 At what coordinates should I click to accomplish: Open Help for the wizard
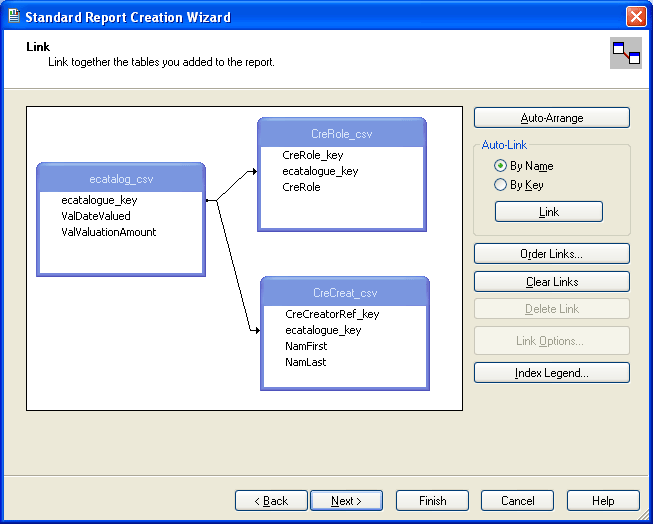pyautogui.click(x=603, y=501)
